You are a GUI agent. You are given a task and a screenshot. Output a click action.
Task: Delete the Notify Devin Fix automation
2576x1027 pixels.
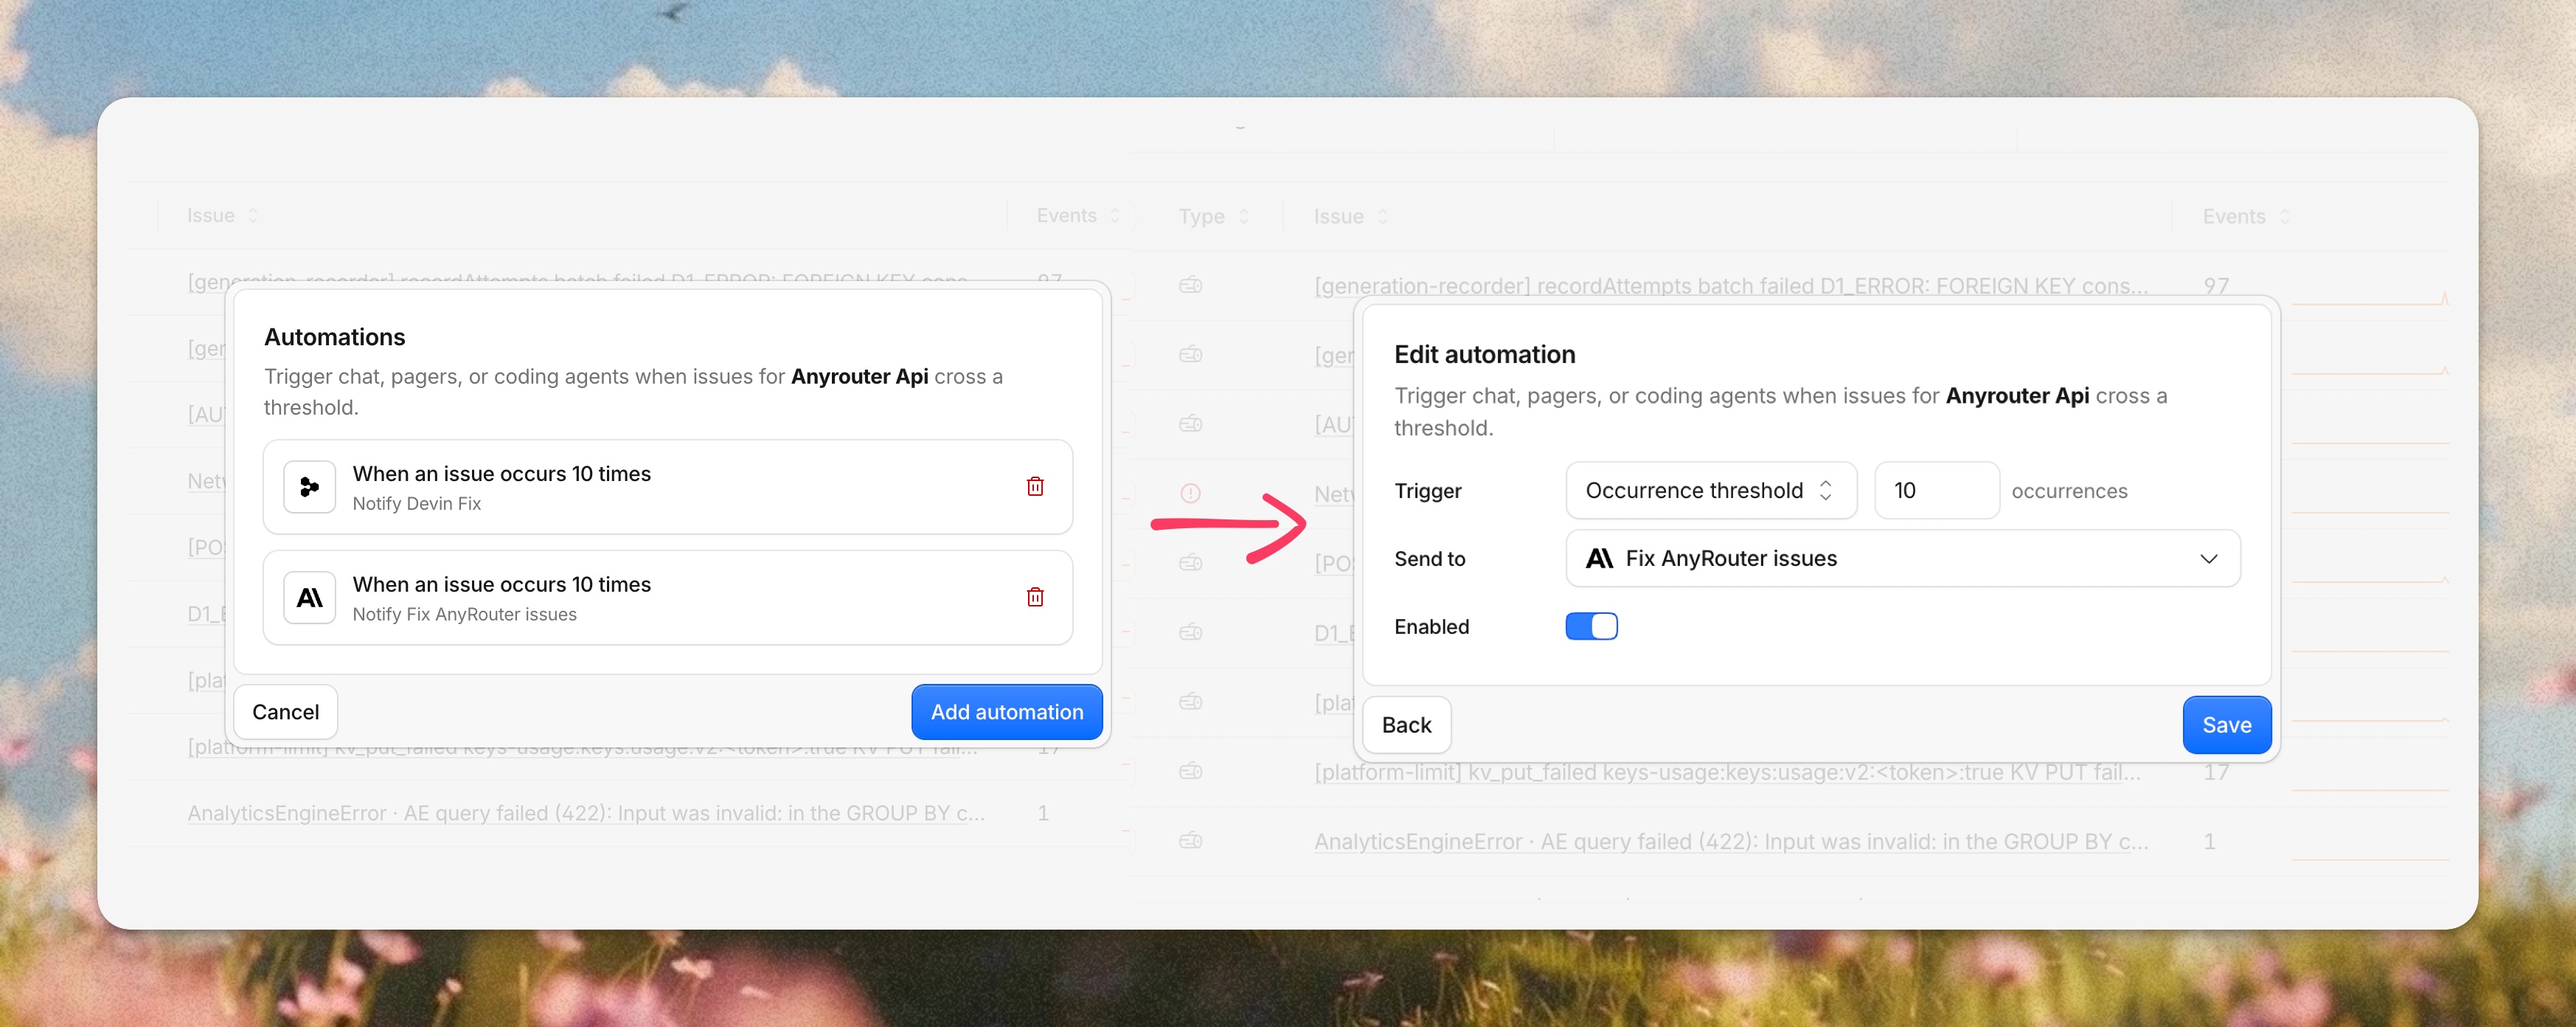1035,487
